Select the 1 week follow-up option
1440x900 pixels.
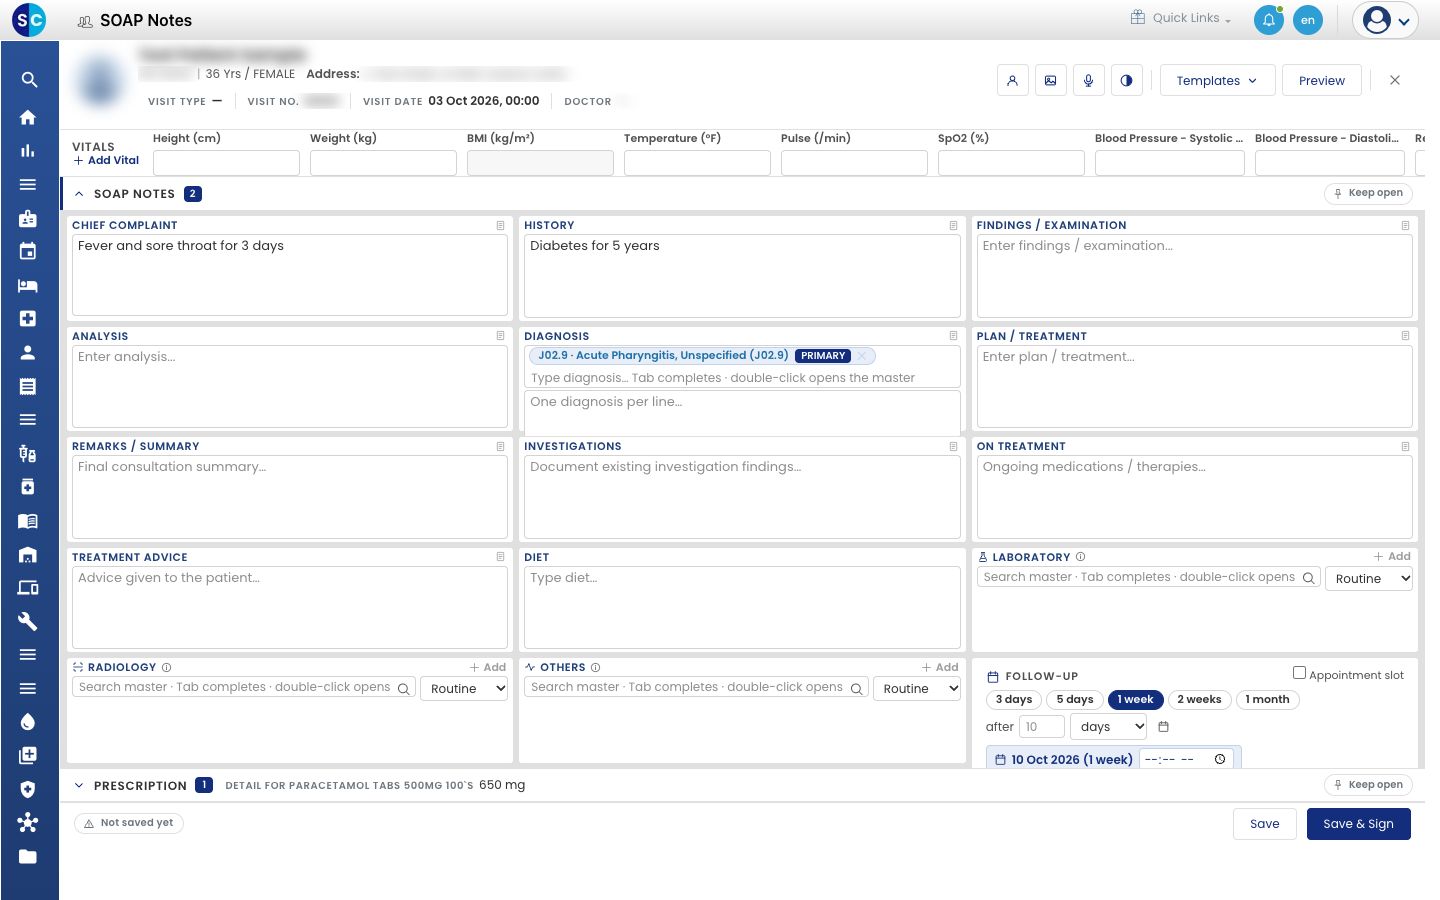point(1135,700)
